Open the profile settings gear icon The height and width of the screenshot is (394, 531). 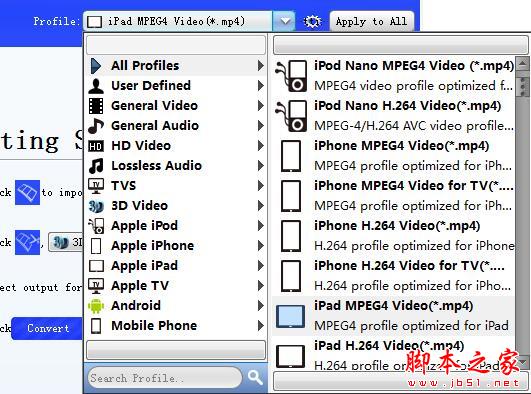coord(312,22)
